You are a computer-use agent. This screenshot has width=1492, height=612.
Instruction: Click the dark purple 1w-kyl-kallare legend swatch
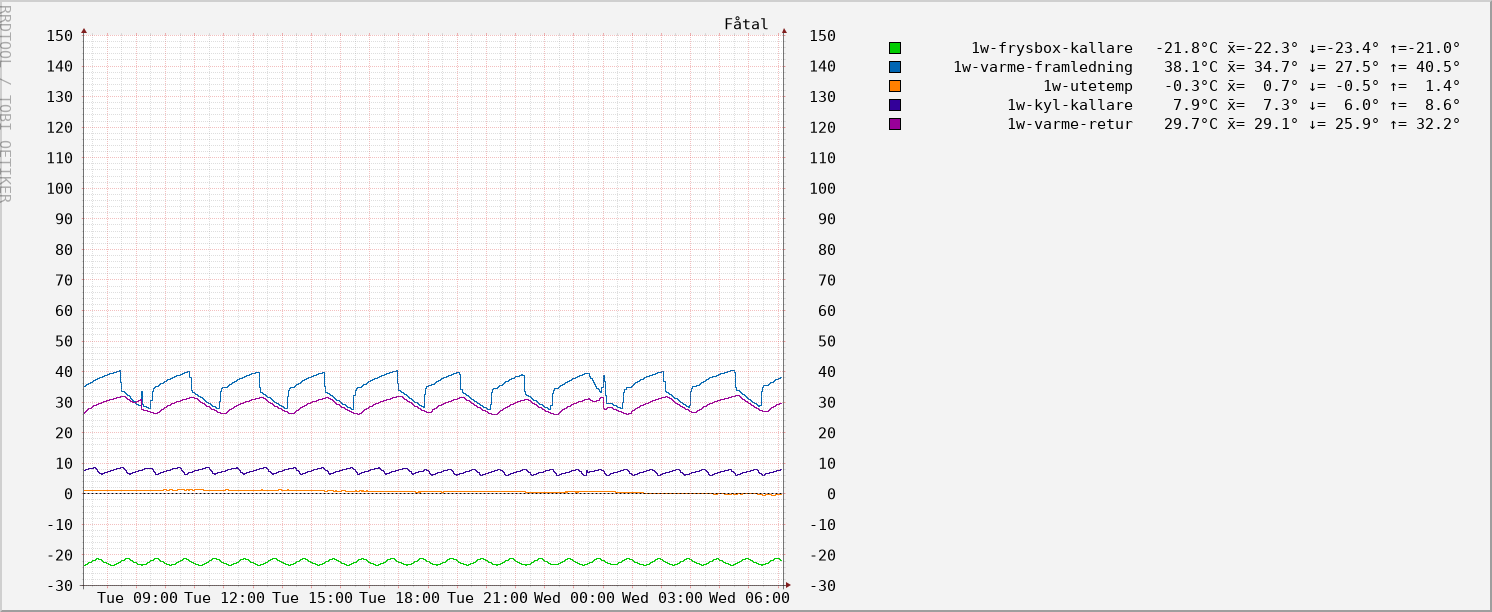click(895, 105)
